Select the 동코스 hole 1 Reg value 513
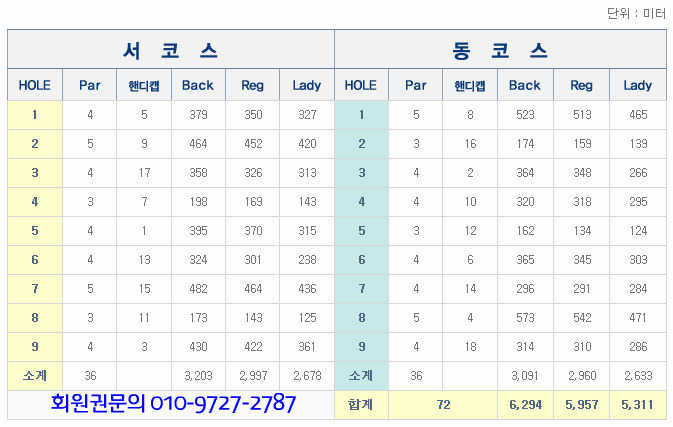This screenshot has width=673, height=427. point(582,115)
